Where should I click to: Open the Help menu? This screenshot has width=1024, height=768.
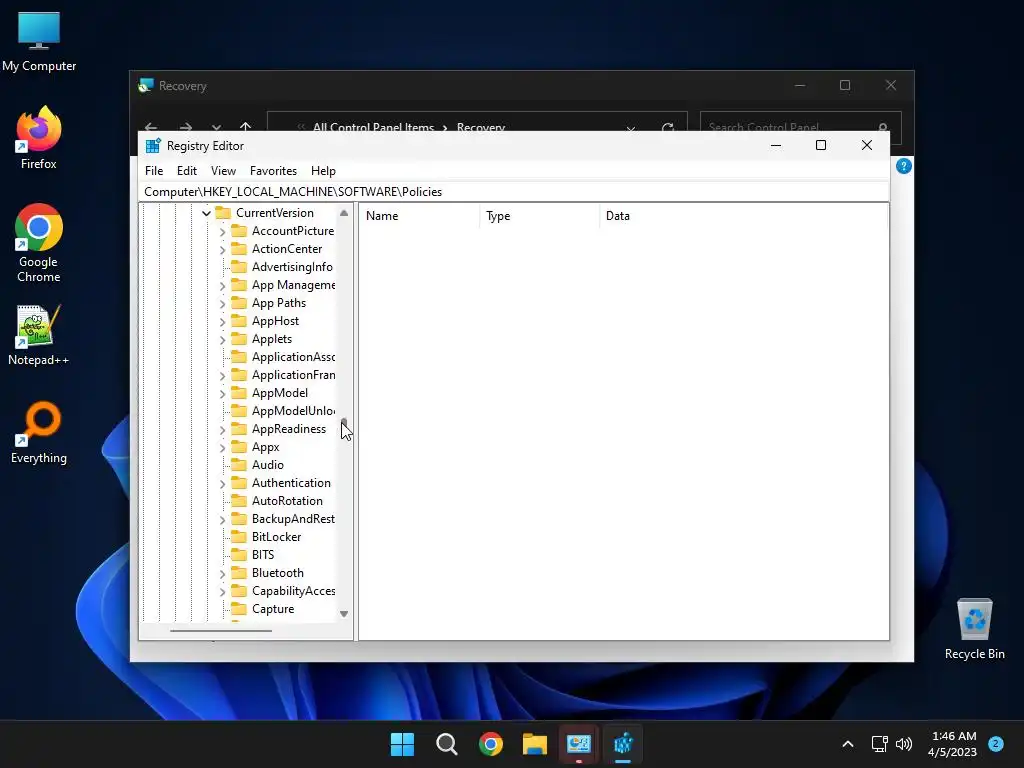tap(323, 170)
